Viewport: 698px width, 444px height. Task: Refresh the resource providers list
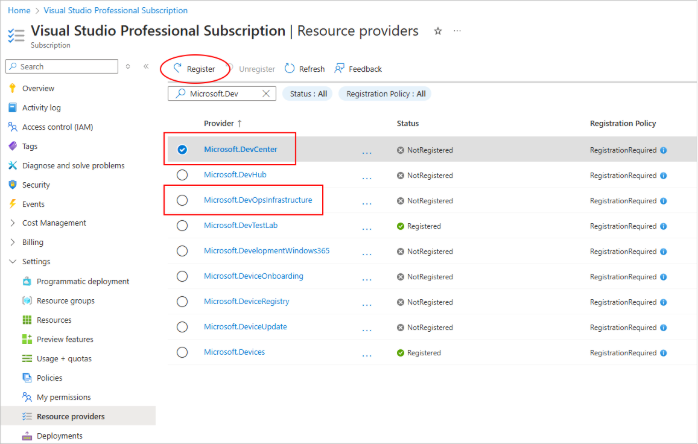coord(305,69)
